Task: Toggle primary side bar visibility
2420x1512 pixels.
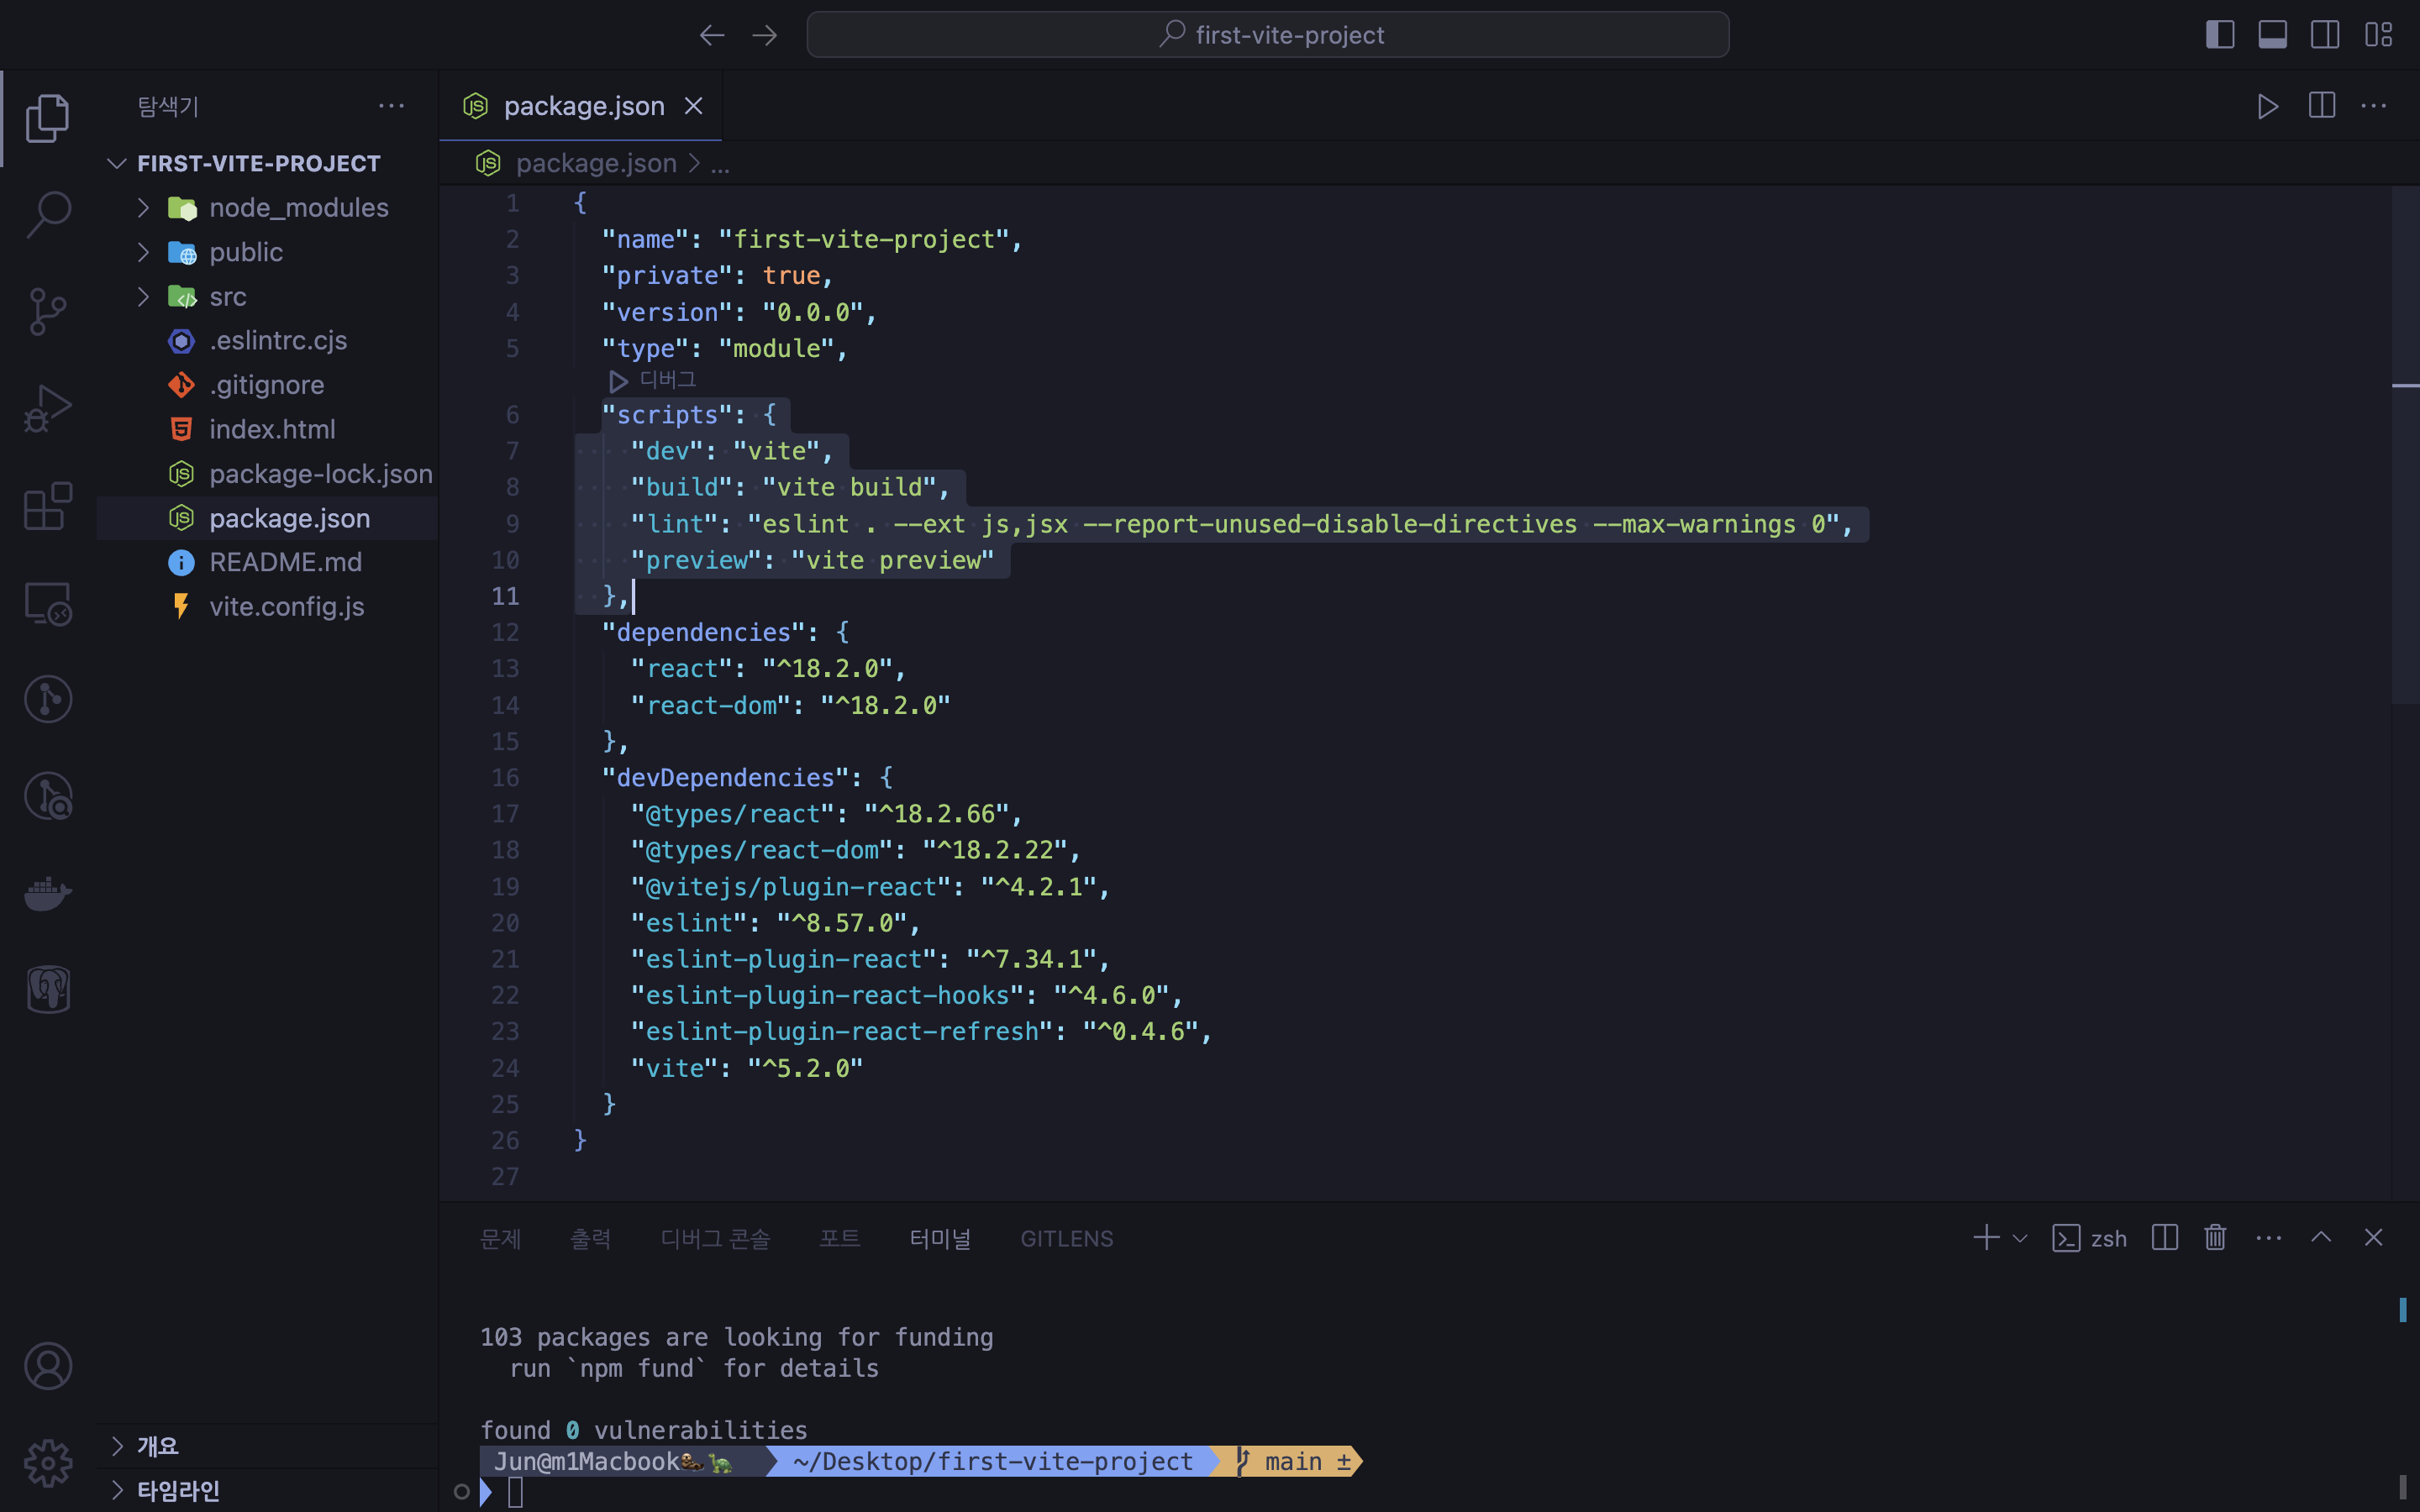Action: pyautogui.click(x=2219, y=35)
